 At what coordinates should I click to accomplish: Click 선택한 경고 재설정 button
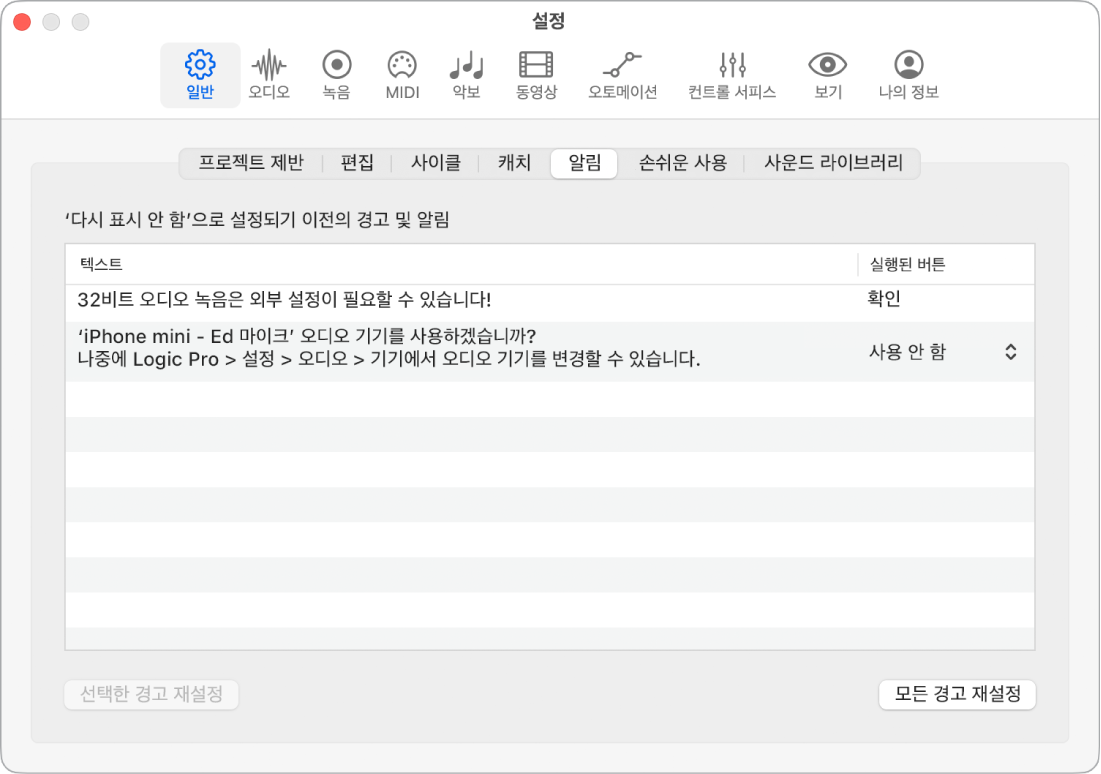pyautogui.click(x=152, y=695)
